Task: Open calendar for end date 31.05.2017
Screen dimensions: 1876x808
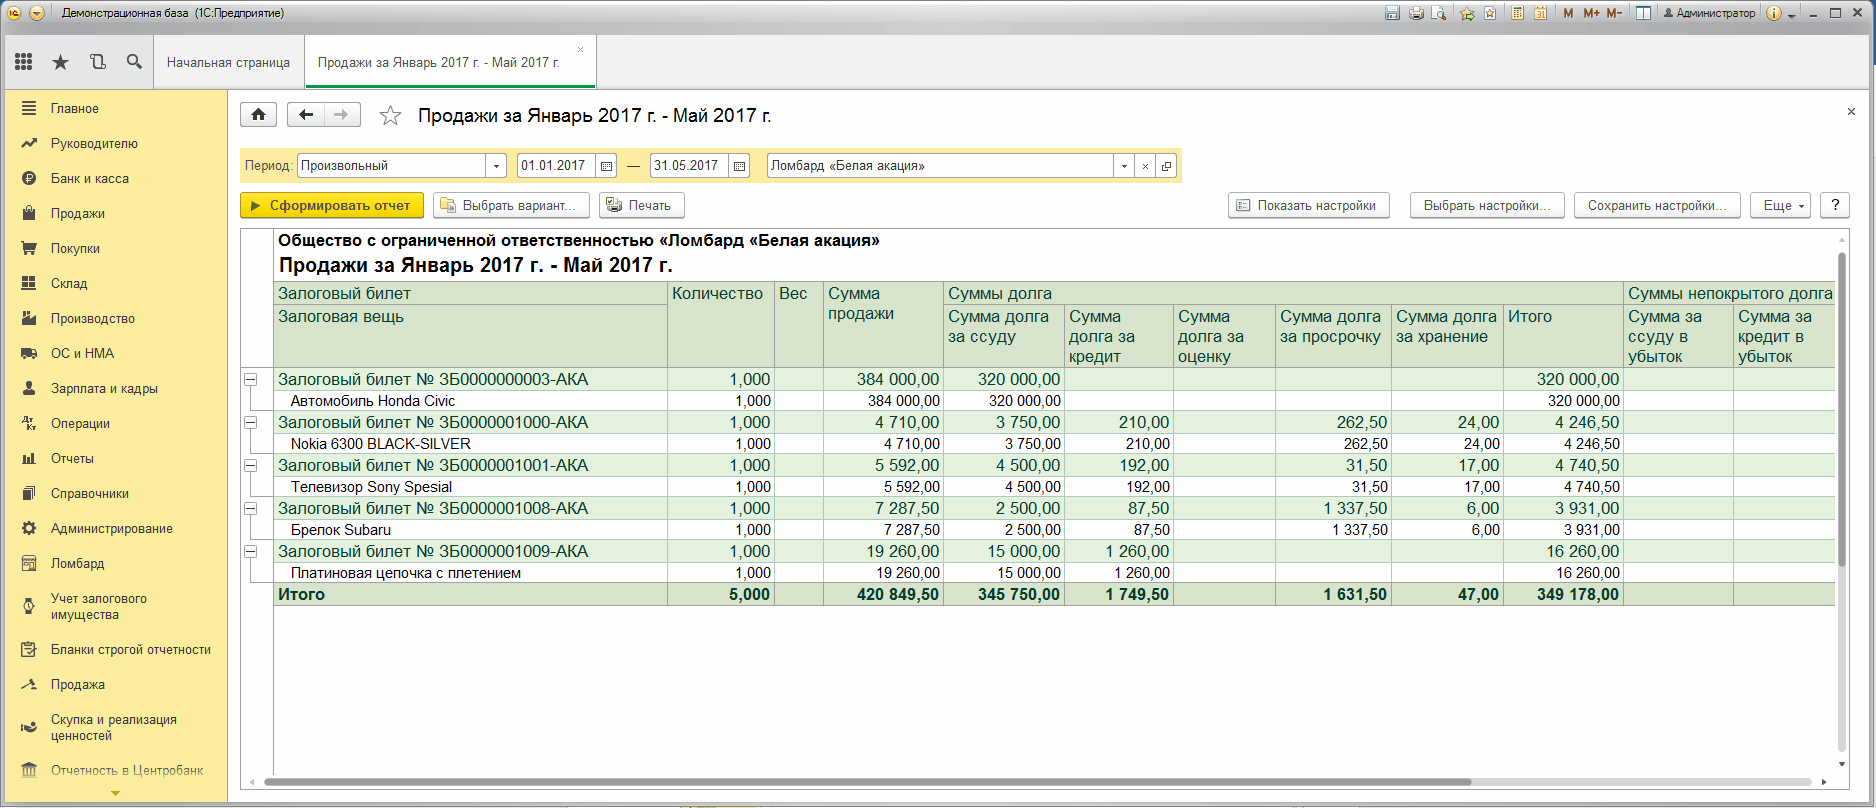Action: pos(739,166)
